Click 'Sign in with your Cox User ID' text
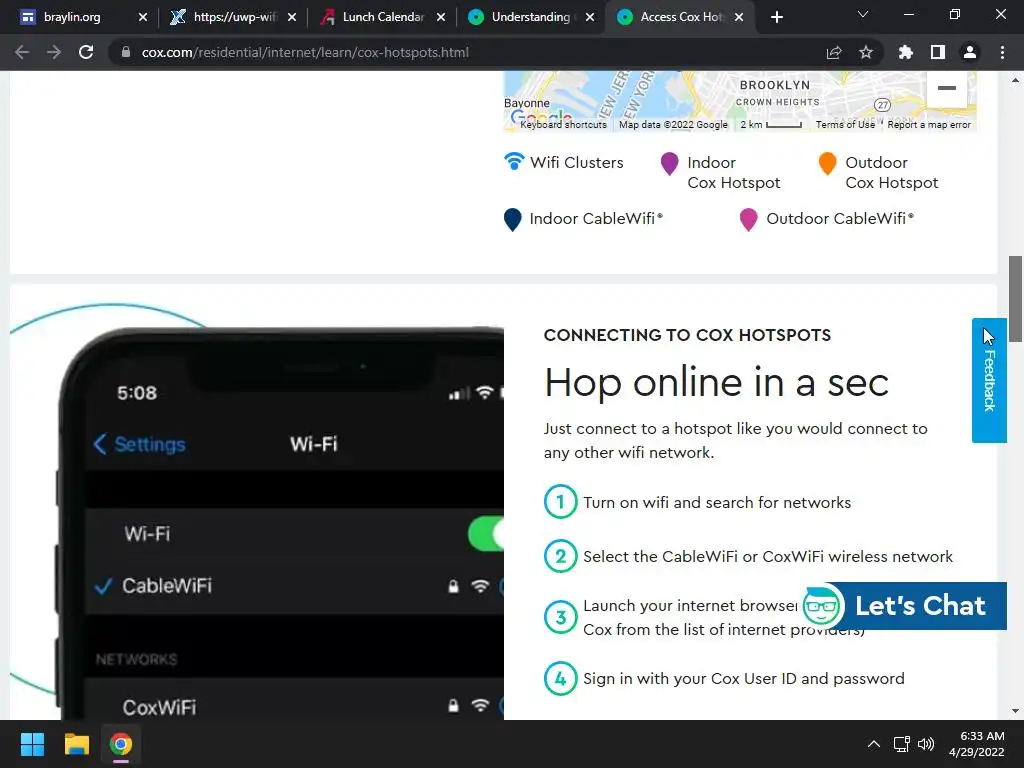The image size is (1024, 768). (743, 679)
